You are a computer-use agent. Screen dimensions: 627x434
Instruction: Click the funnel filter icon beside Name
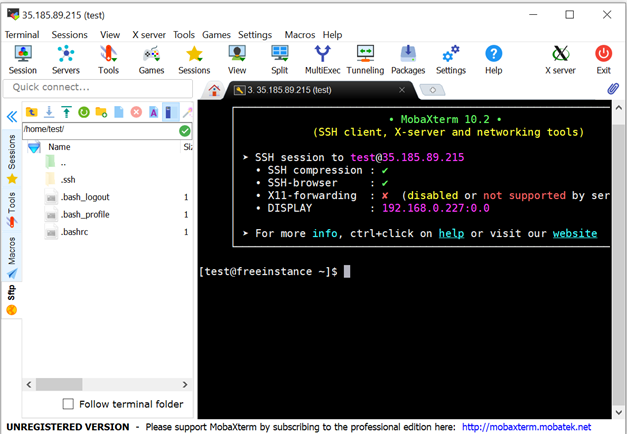(34, 147)
